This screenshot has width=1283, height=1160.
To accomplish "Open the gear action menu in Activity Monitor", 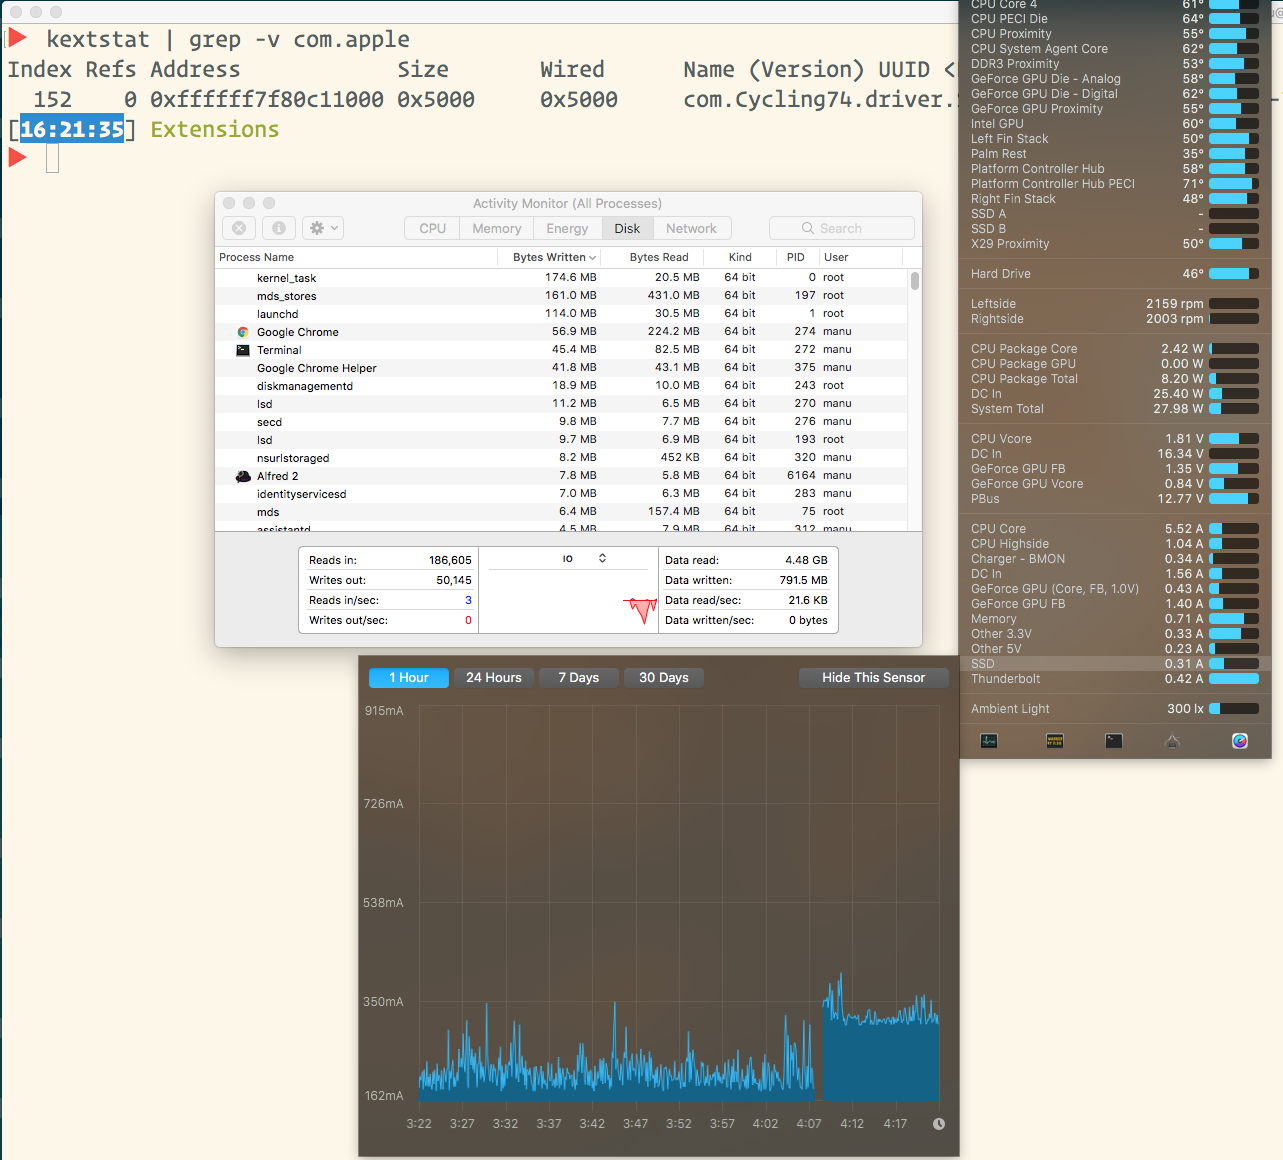I will click(x=324, y=228).
